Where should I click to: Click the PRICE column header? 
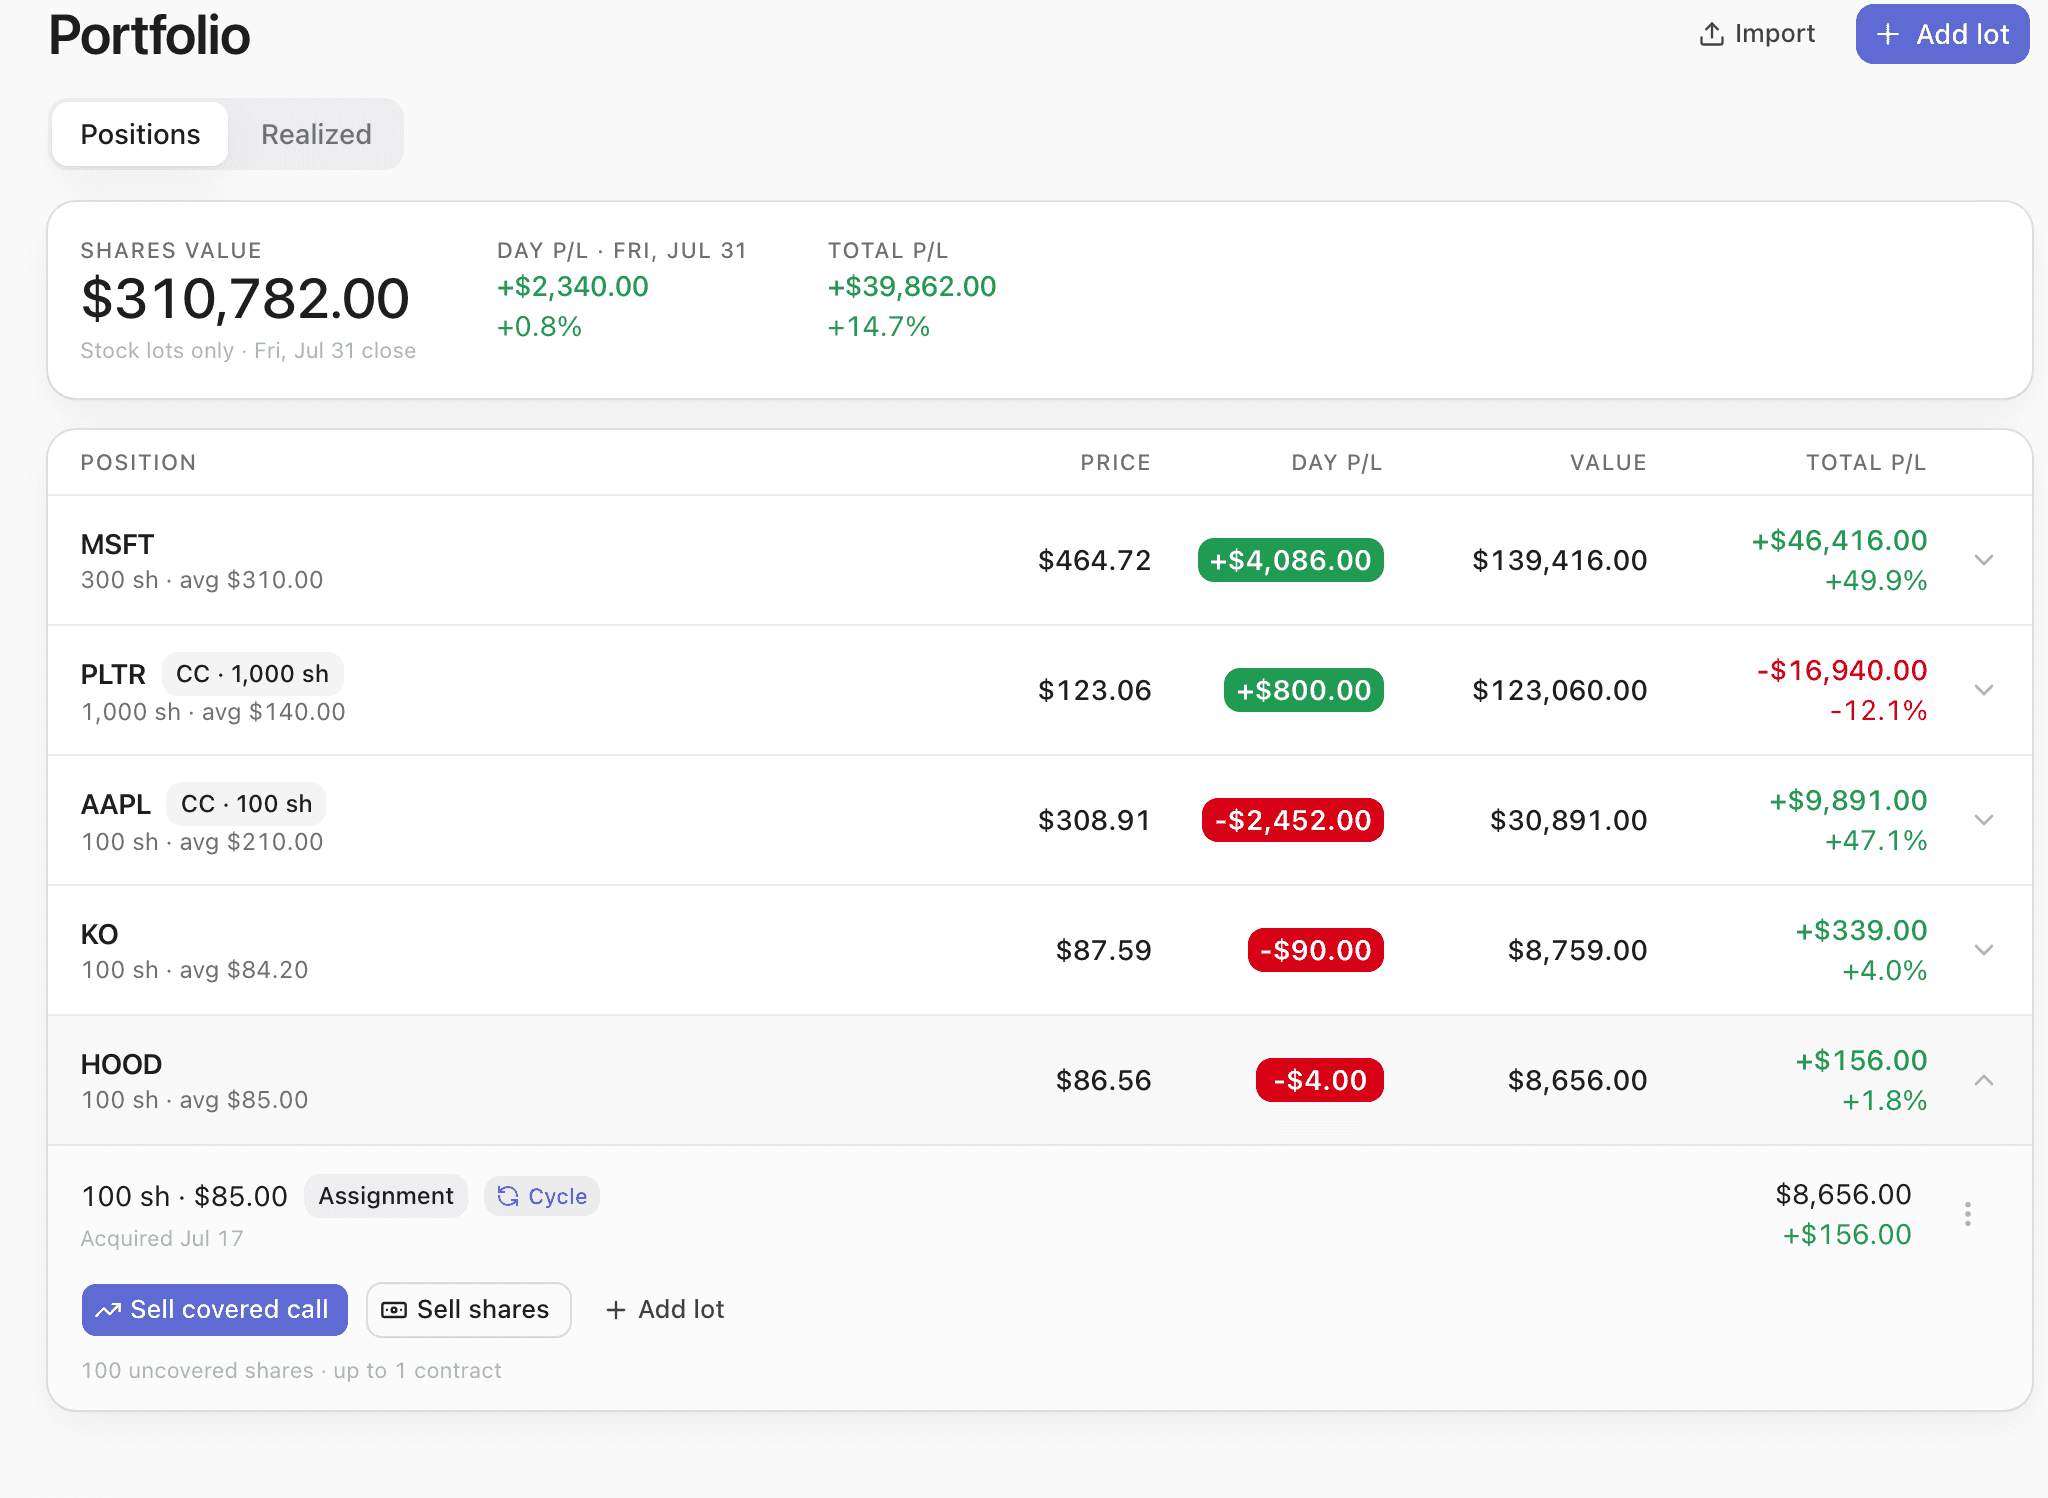(1115, 462)
